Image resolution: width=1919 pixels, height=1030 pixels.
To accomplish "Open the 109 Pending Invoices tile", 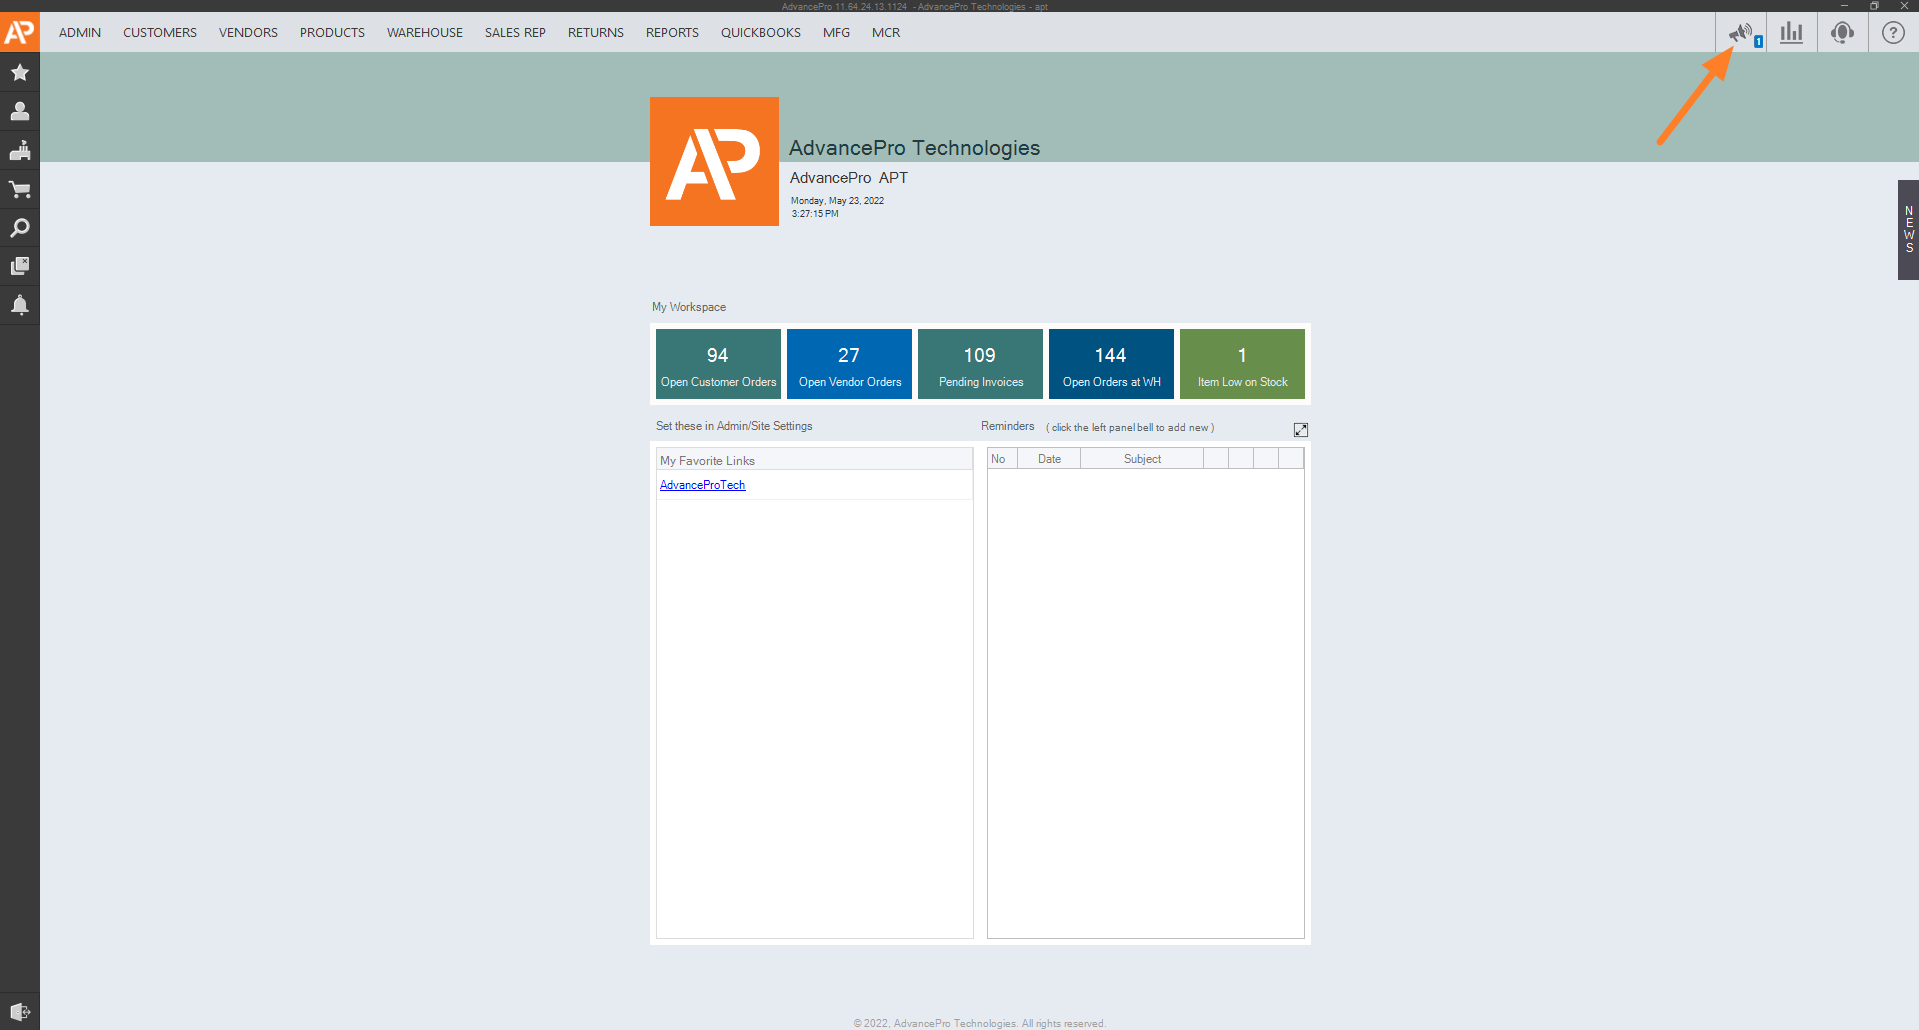I will coord(980,364).
